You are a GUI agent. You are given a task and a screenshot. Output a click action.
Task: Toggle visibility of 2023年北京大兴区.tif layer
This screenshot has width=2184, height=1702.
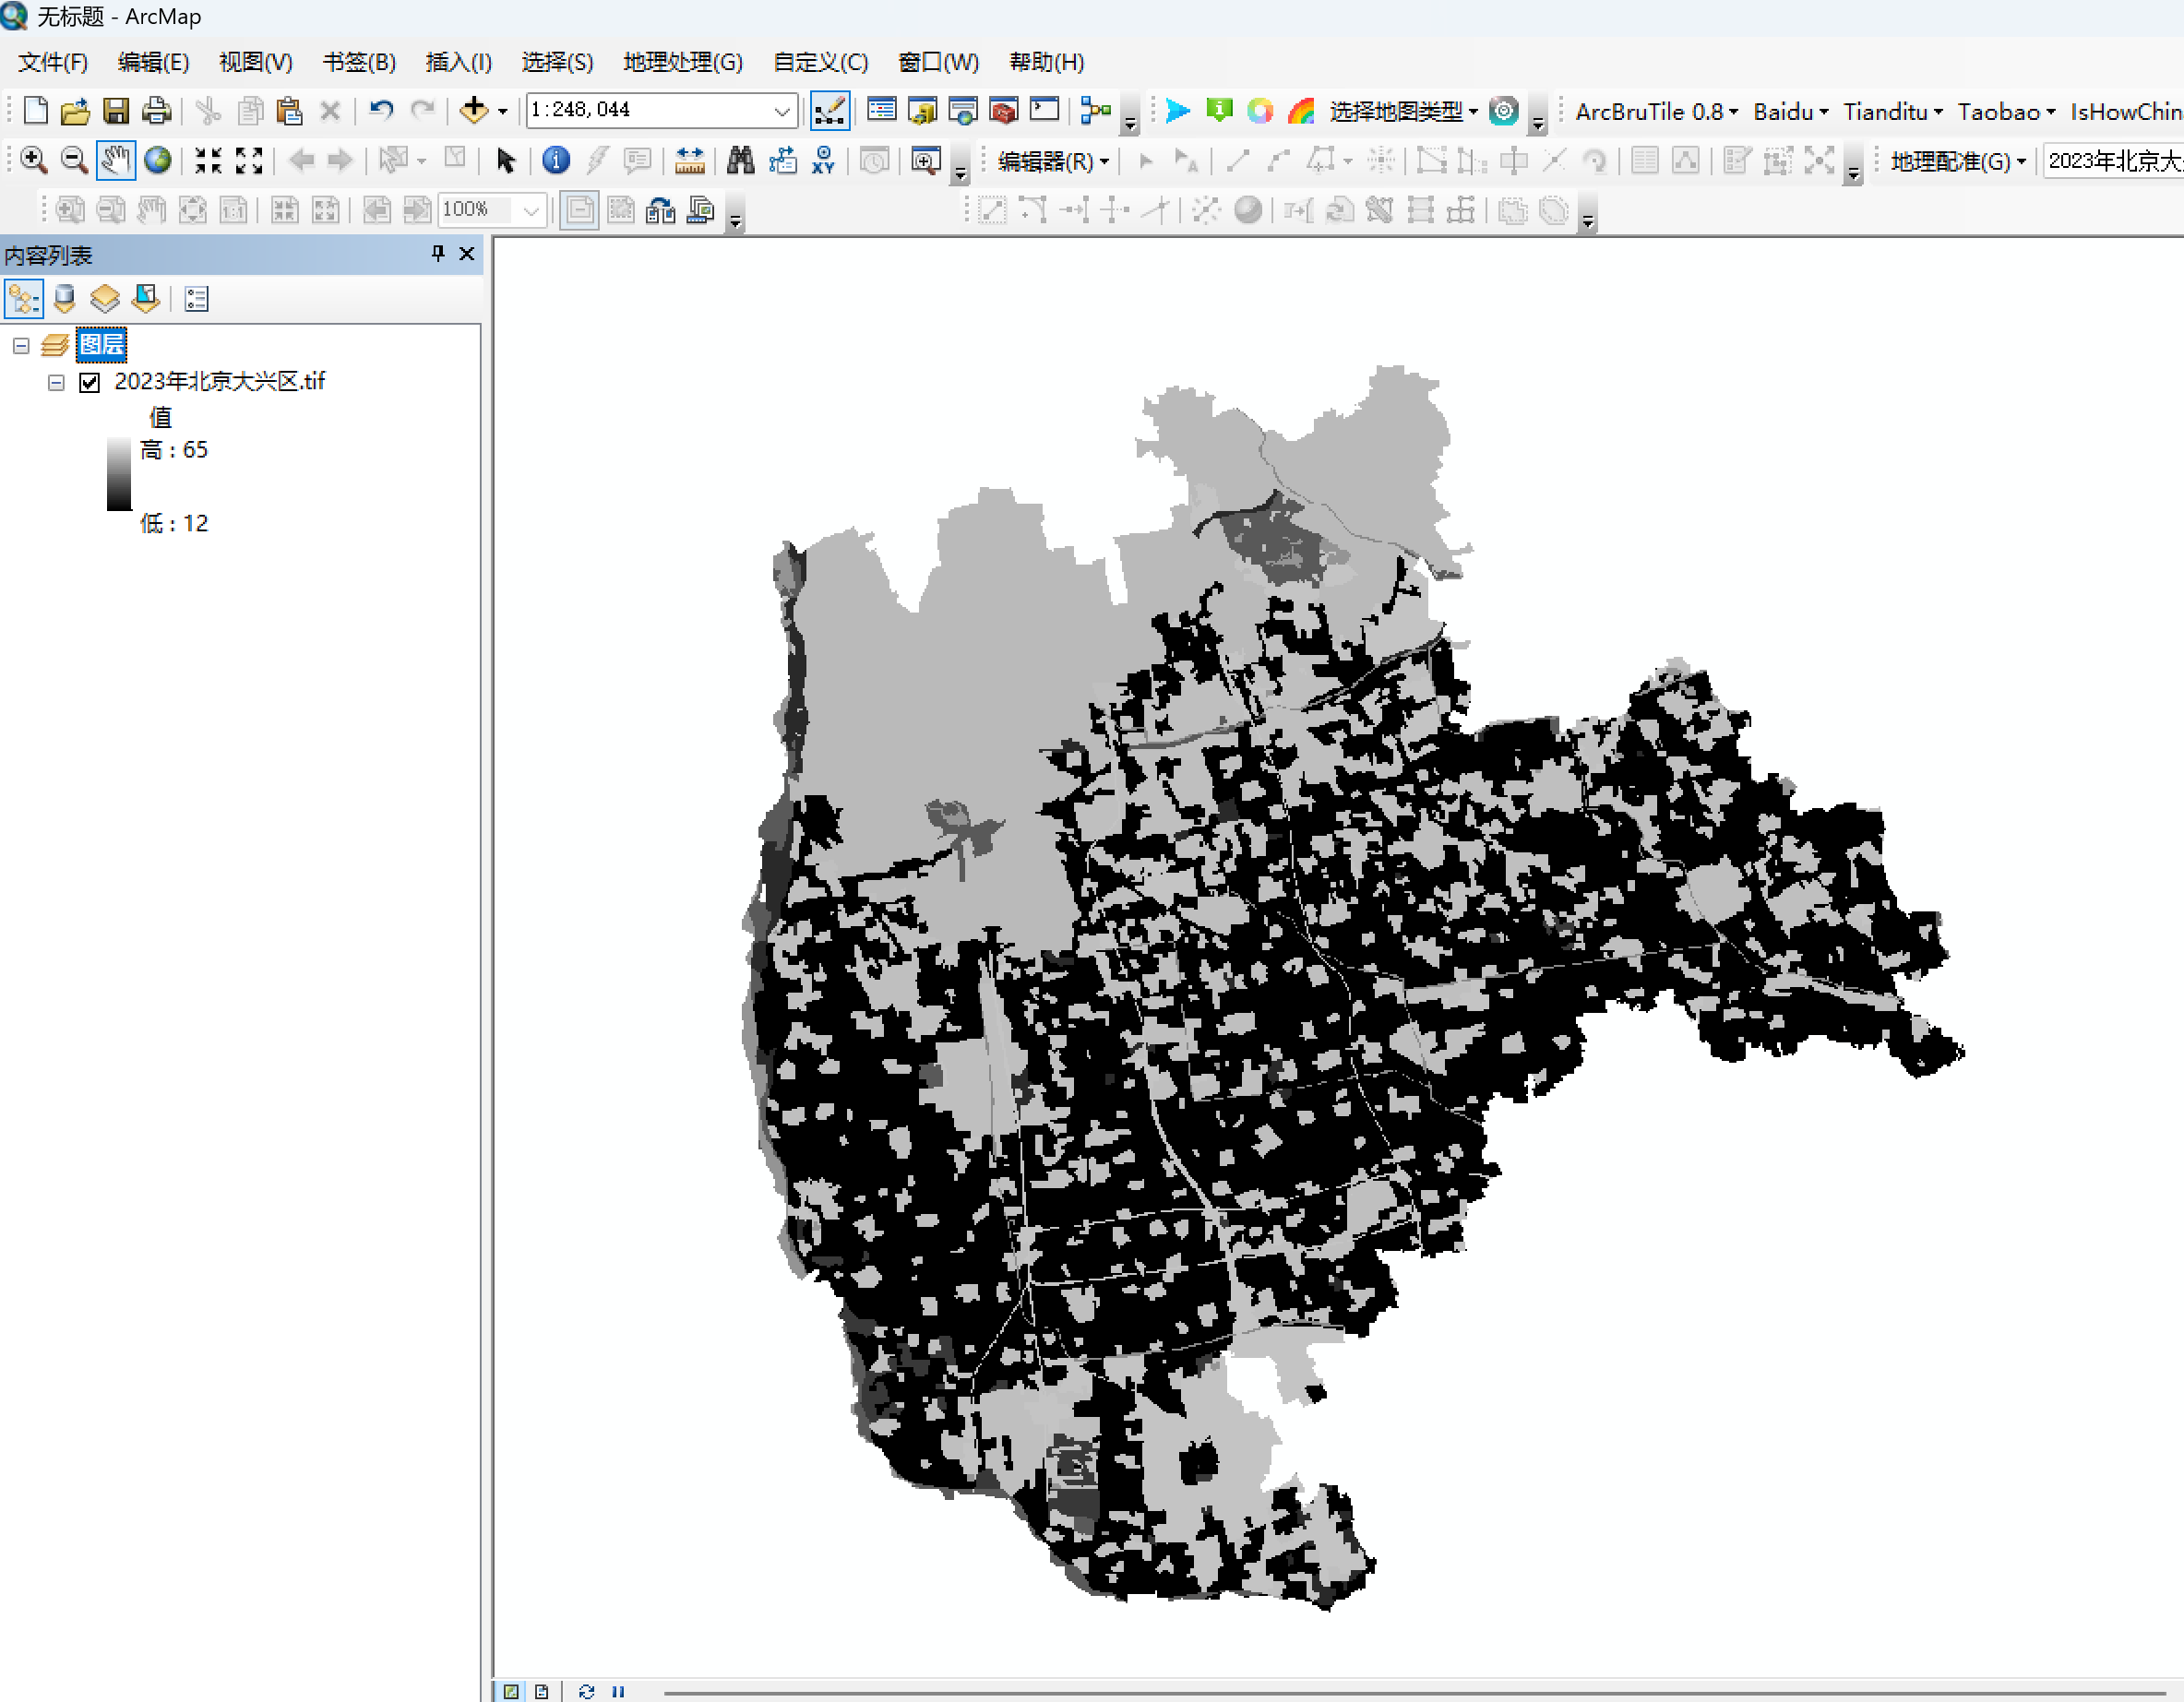point(90,383)
